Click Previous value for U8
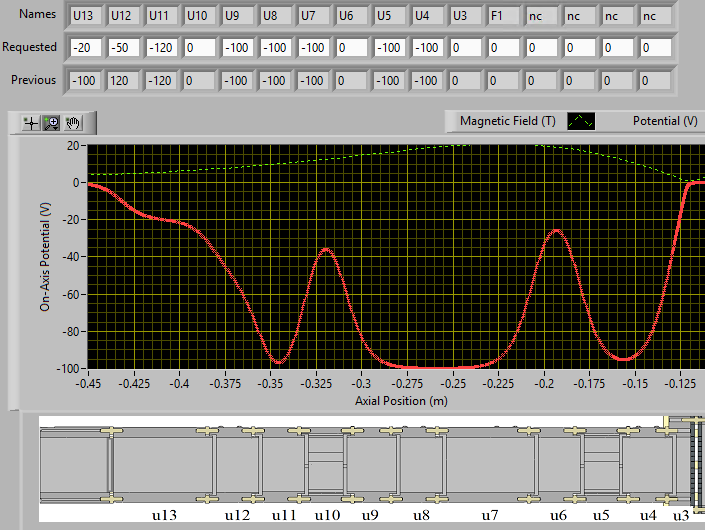This screenshot has height=530, width=705. coord(275,81)
